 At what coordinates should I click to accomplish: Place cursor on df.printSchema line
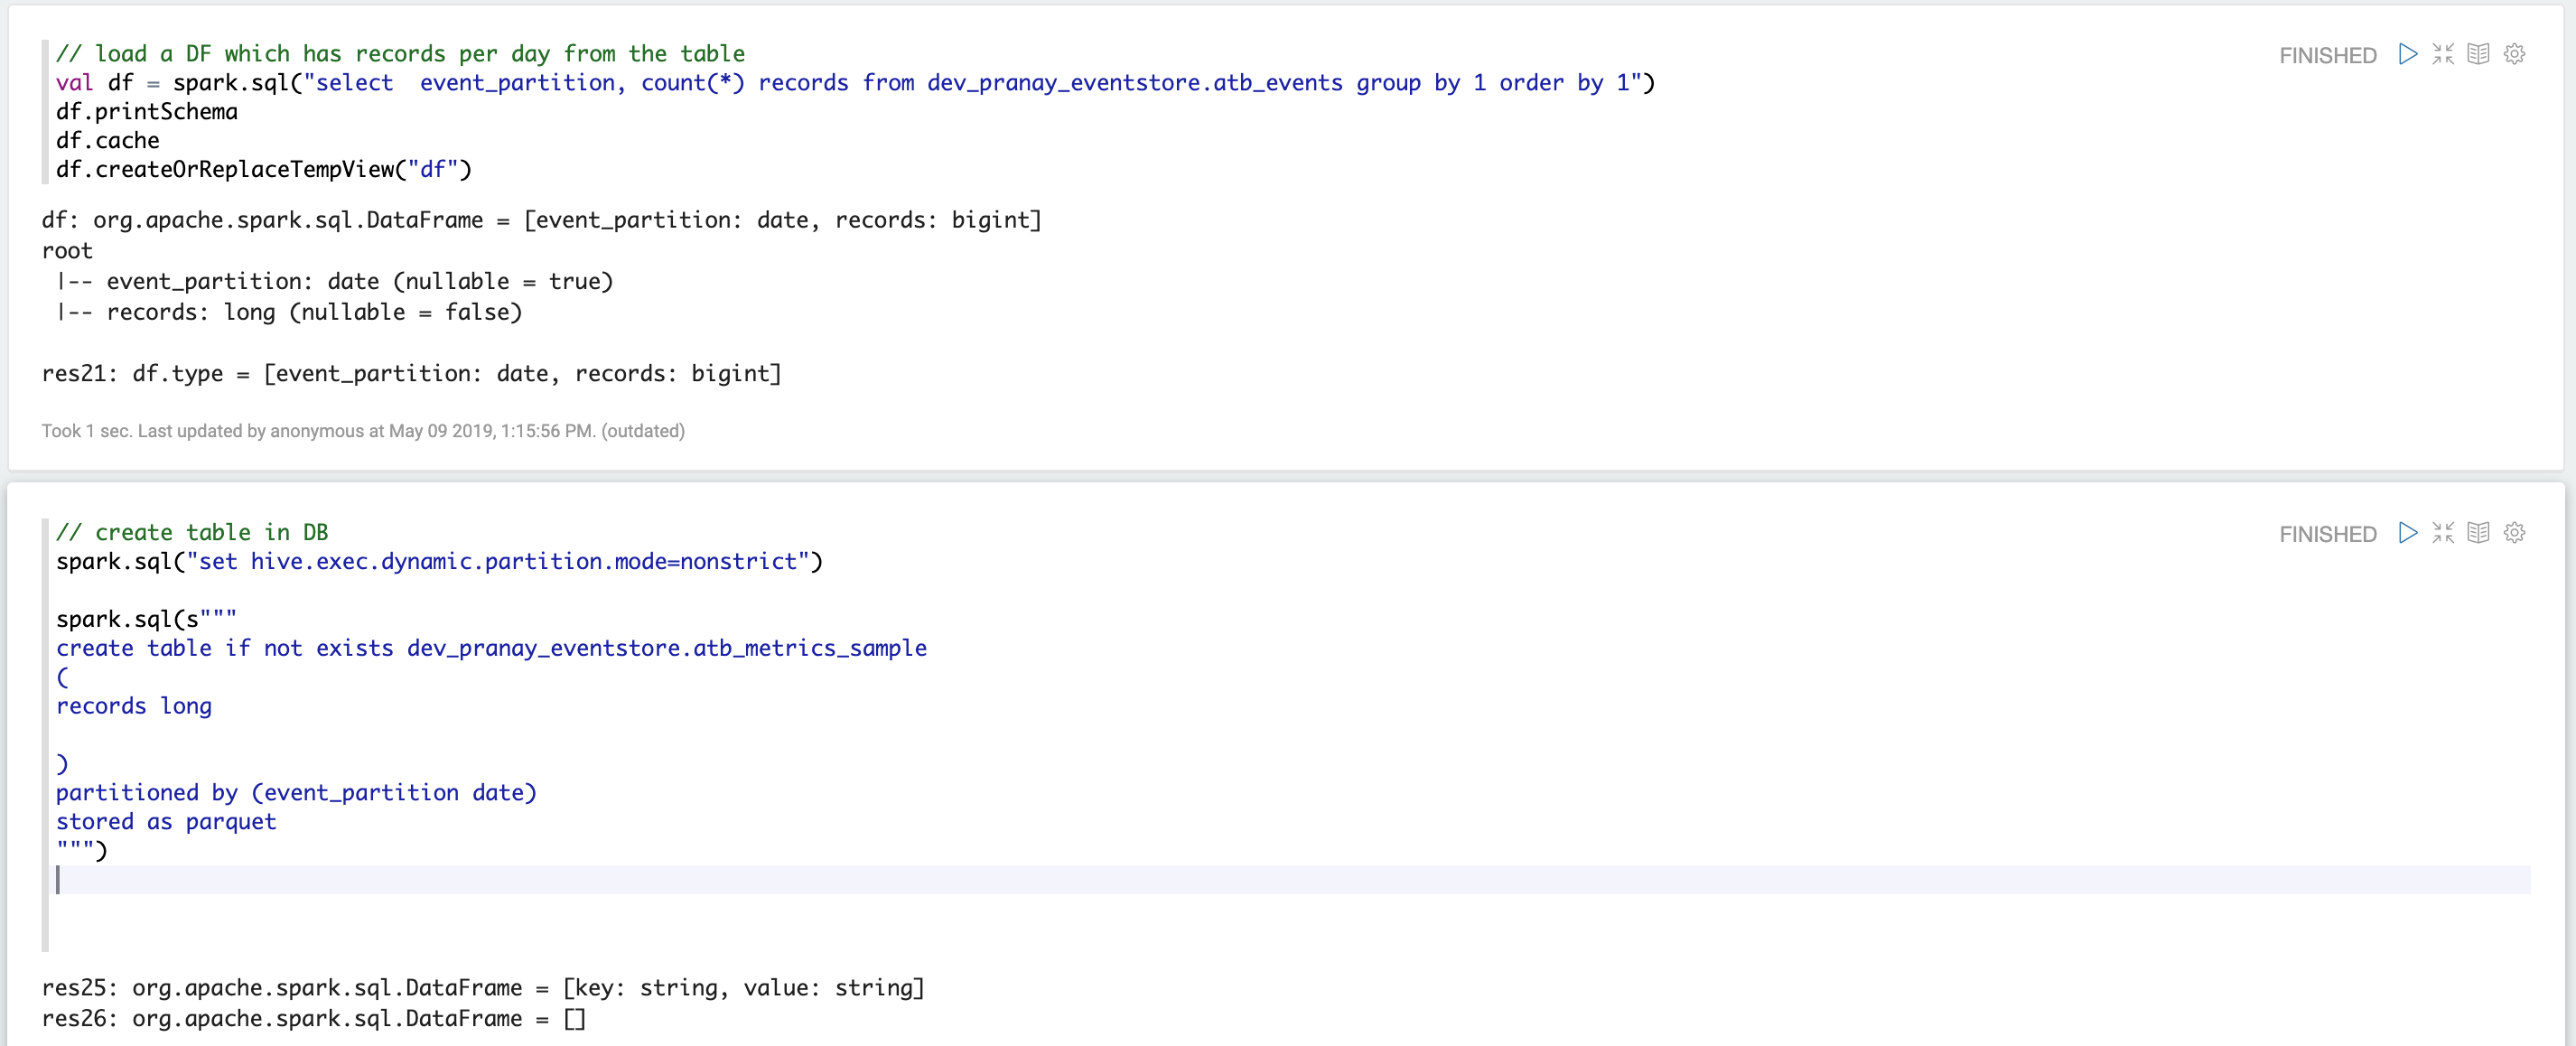coord(147,112)
